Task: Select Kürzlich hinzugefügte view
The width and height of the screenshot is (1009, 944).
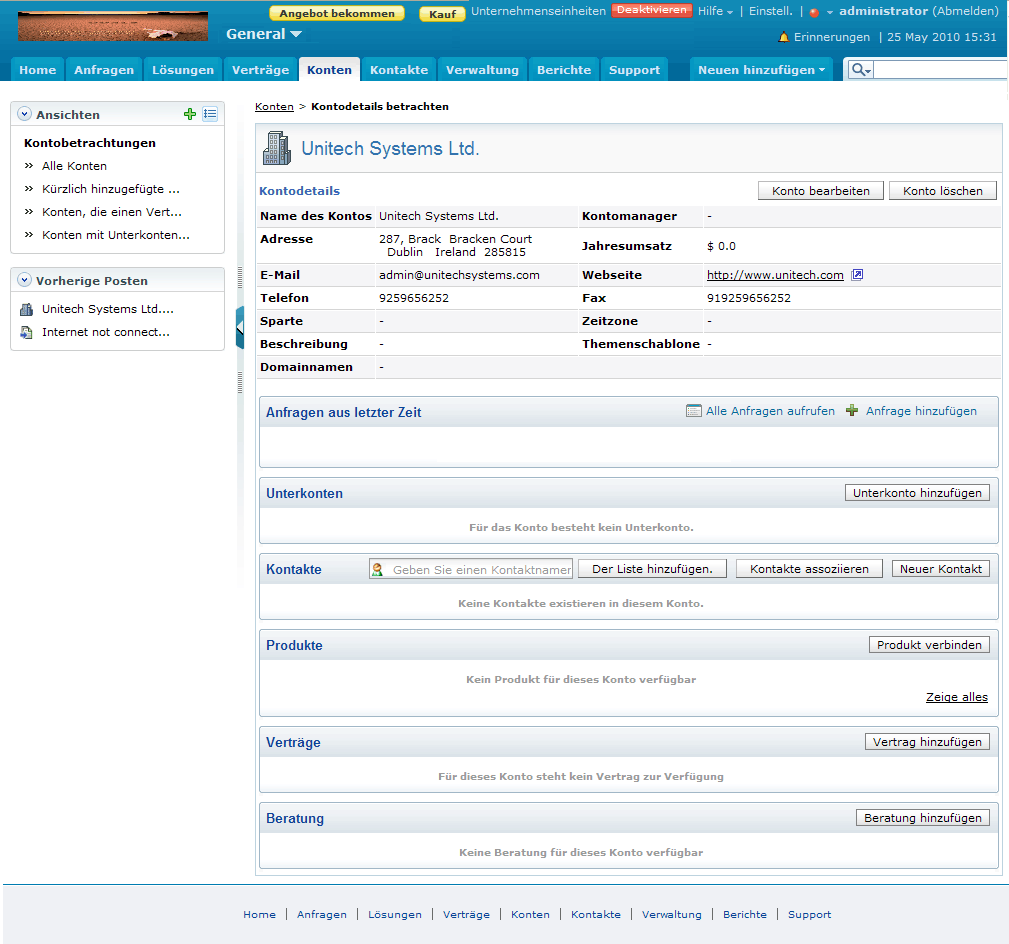Action: click(111, 189)
